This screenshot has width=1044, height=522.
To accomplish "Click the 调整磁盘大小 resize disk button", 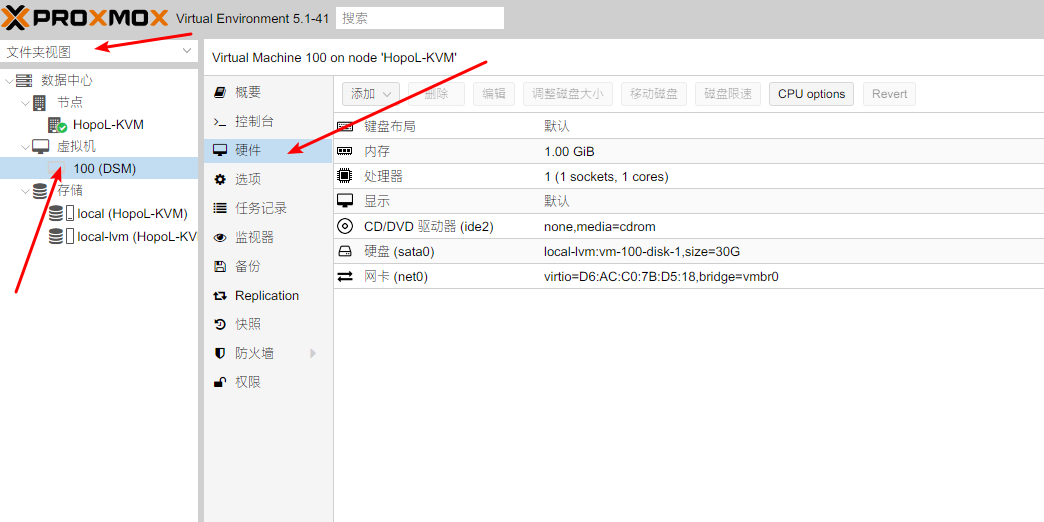I will (567, 94).
